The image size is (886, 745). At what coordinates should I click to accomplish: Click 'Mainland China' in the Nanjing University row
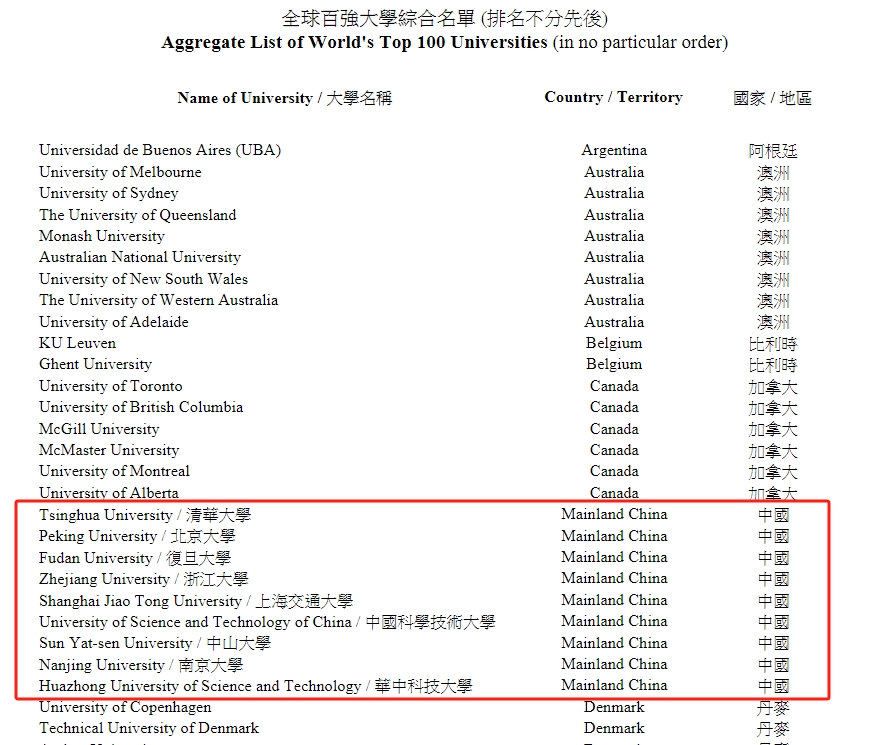pyautogui.click(x=614, y=664)
